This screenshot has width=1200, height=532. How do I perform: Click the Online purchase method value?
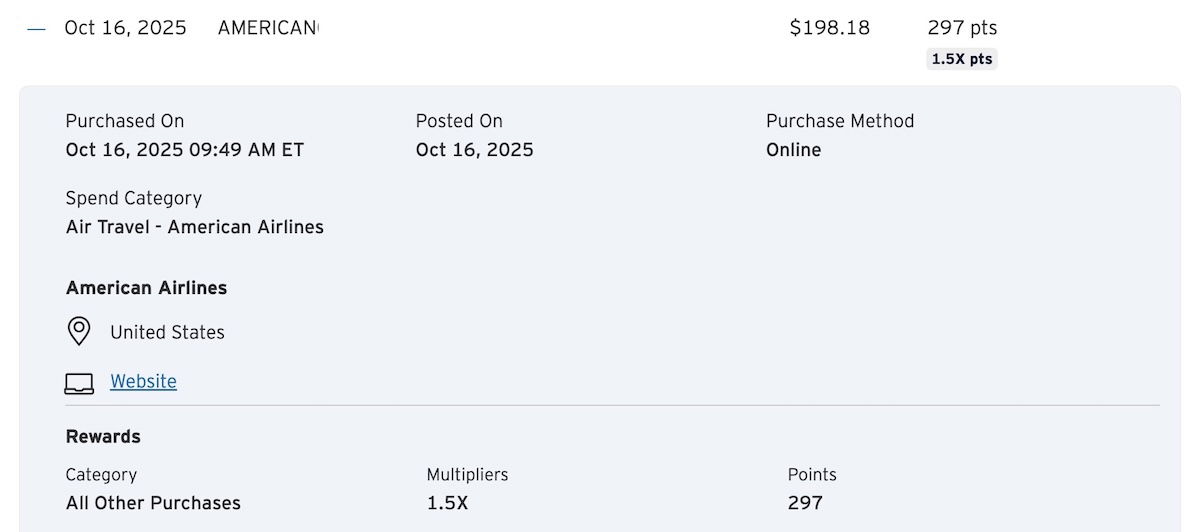tap(793, 150)
